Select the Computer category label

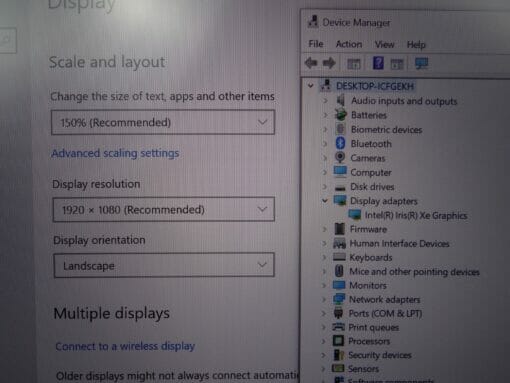click(371, 172)
